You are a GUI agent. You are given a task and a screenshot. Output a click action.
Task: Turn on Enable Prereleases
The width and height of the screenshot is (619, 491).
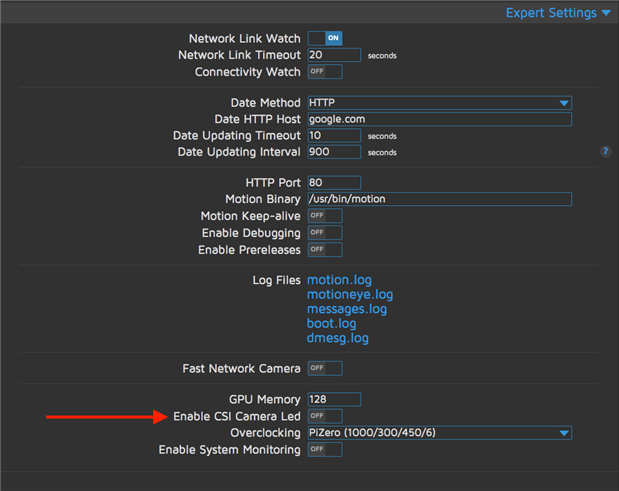point(325,250)
